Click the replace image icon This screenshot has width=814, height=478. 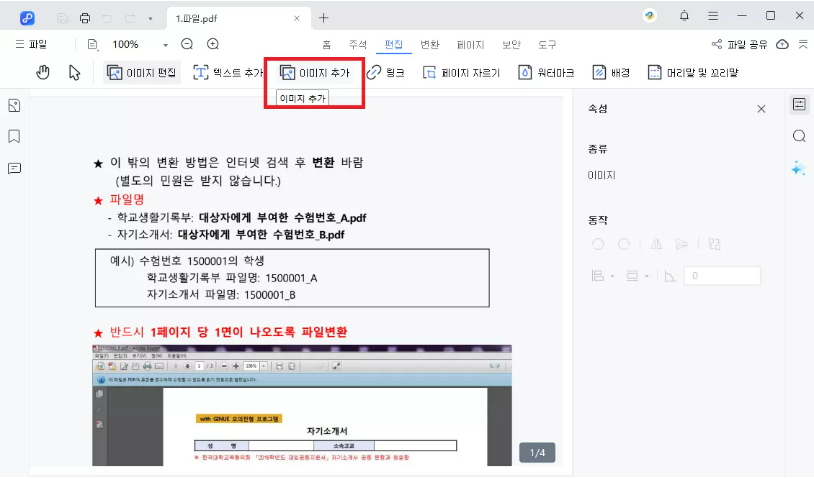coord(714,244)
